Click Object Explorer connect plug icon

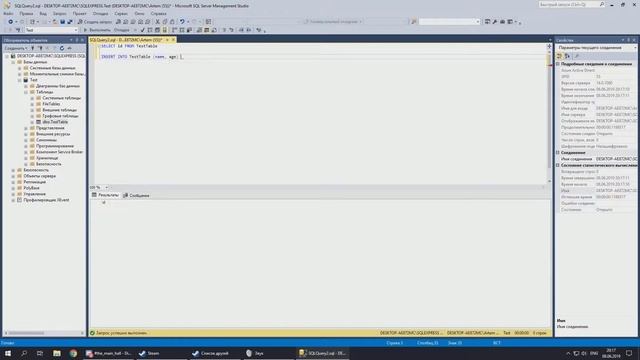tap(33, 48)
